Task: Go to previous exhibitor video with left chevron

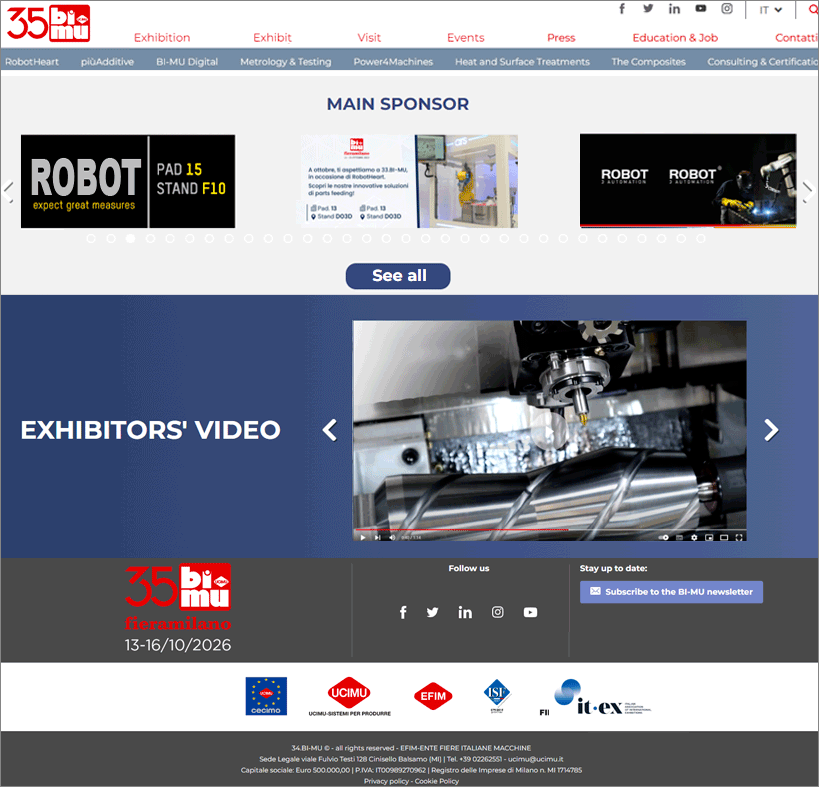Action: (329, 430)
